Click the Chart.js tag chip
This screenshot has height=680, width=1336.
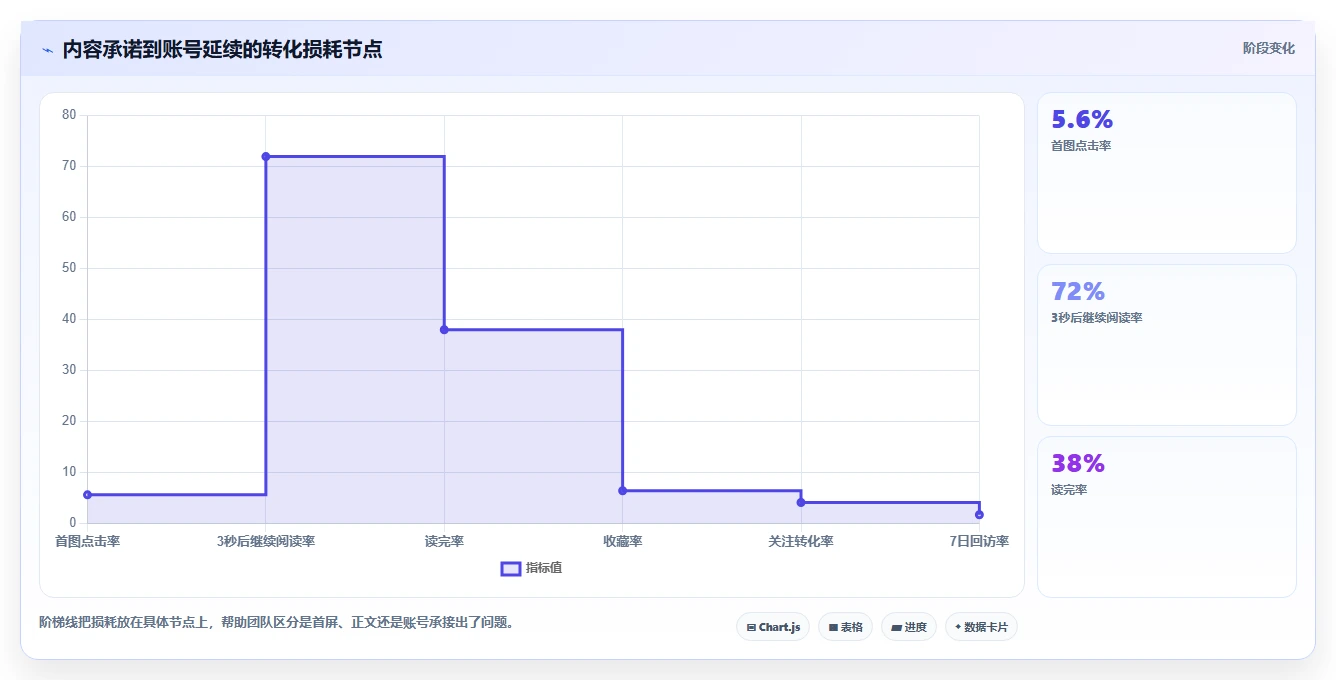click(x=773, y=627)
